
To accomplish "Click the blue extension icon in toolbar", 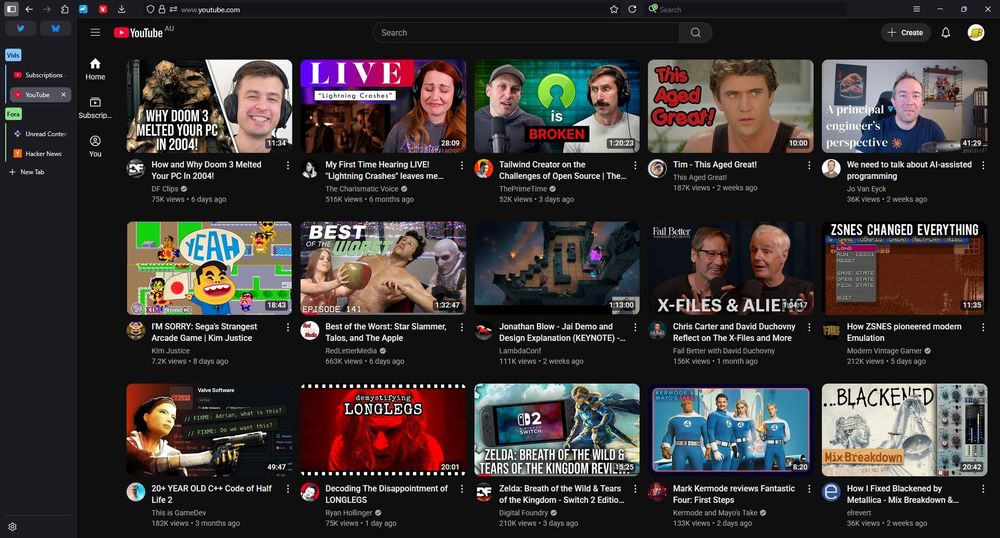I will click(x=84, y=9).
